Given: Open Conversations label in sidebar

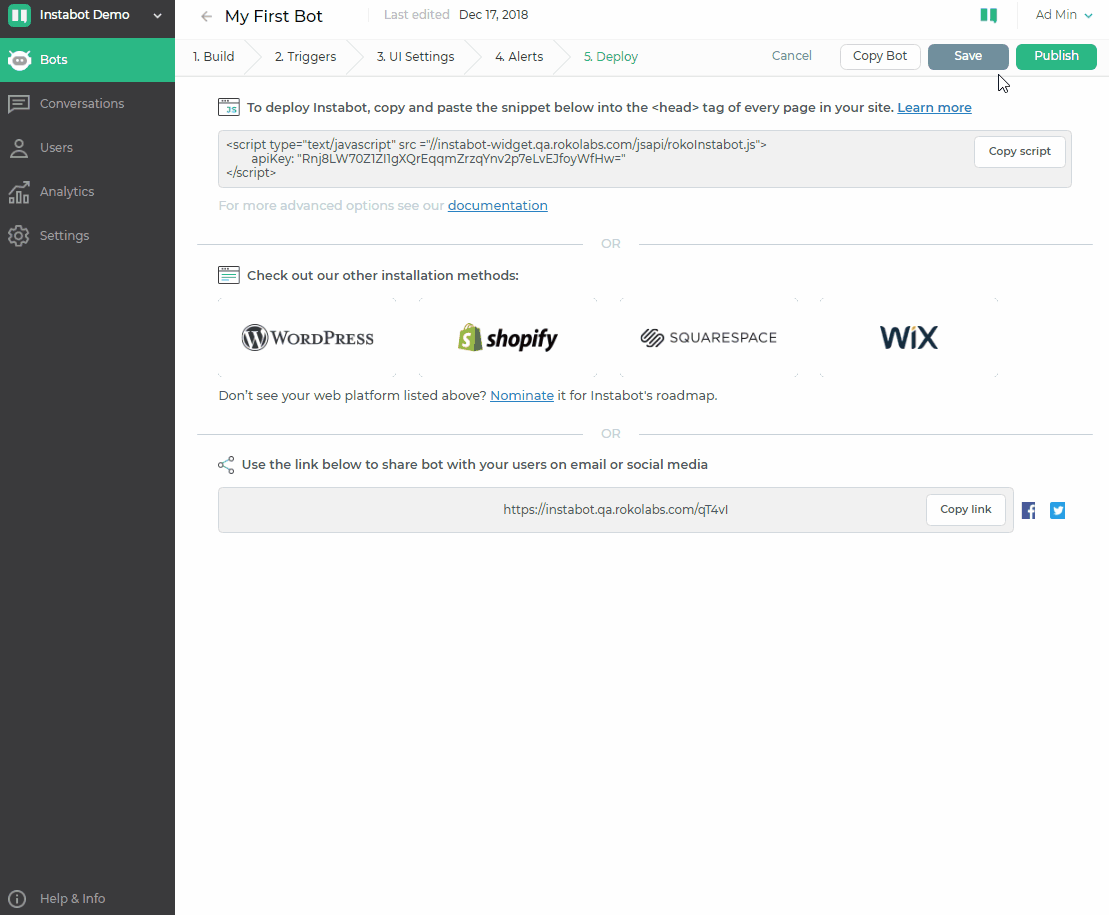Looking at the screenshot, I should [82, 104].
